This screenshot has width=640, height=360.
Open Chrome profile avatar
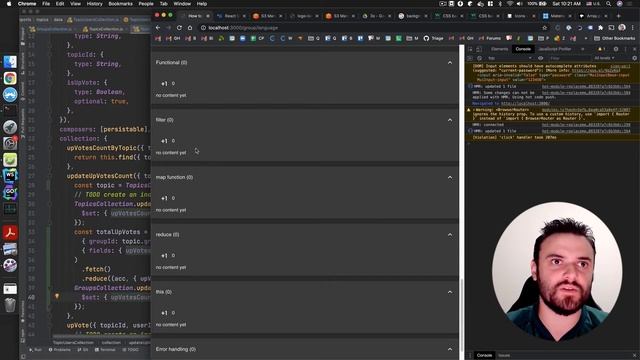coord(622,28)
